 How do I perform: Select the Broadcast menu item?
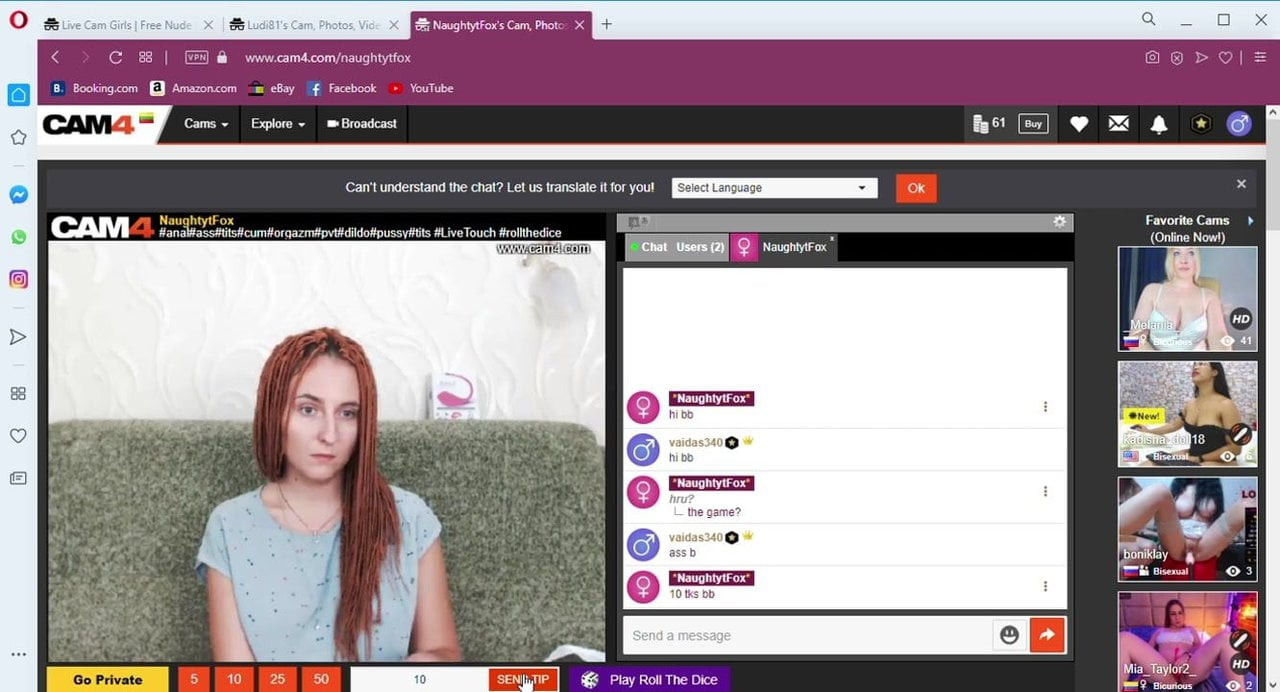[361, 124]
